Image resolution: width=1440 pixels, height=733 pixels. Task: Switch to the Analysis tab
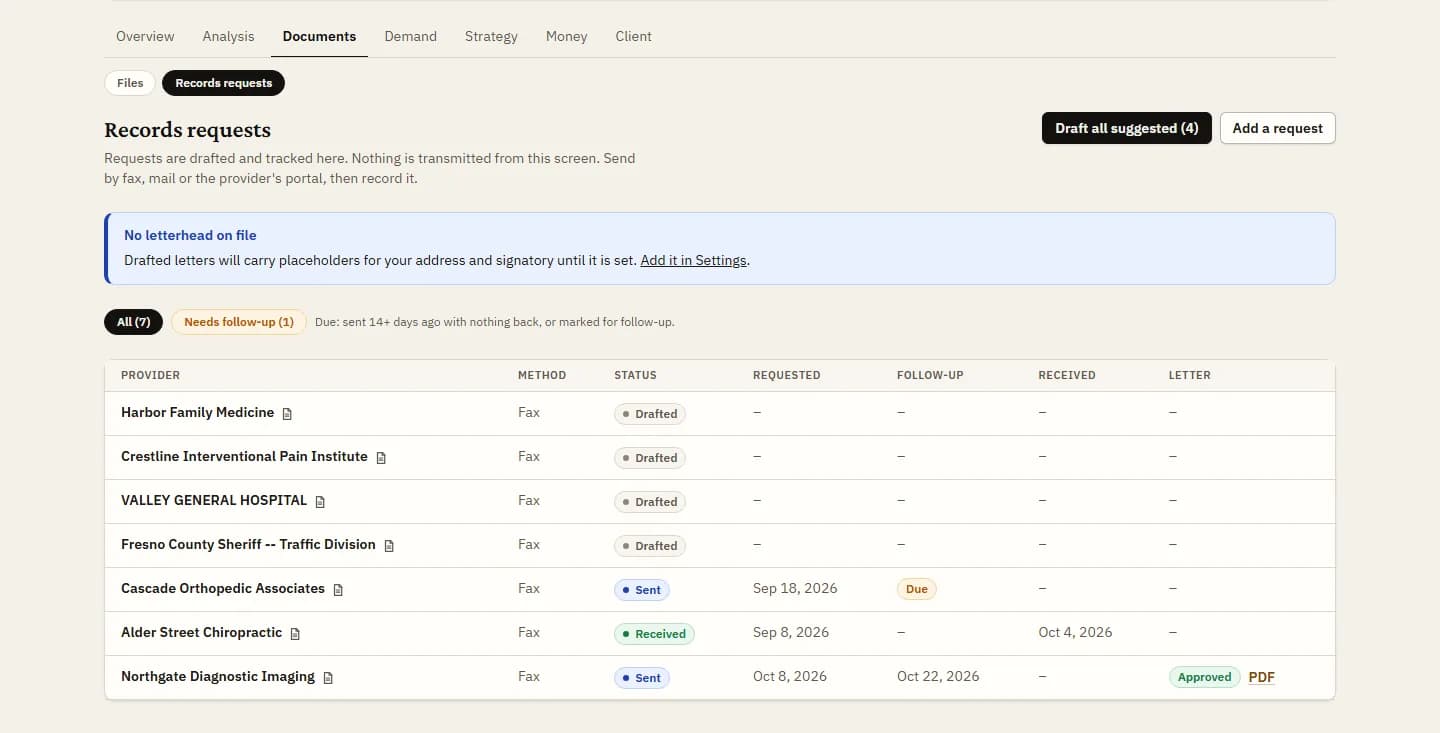[228, 36]
